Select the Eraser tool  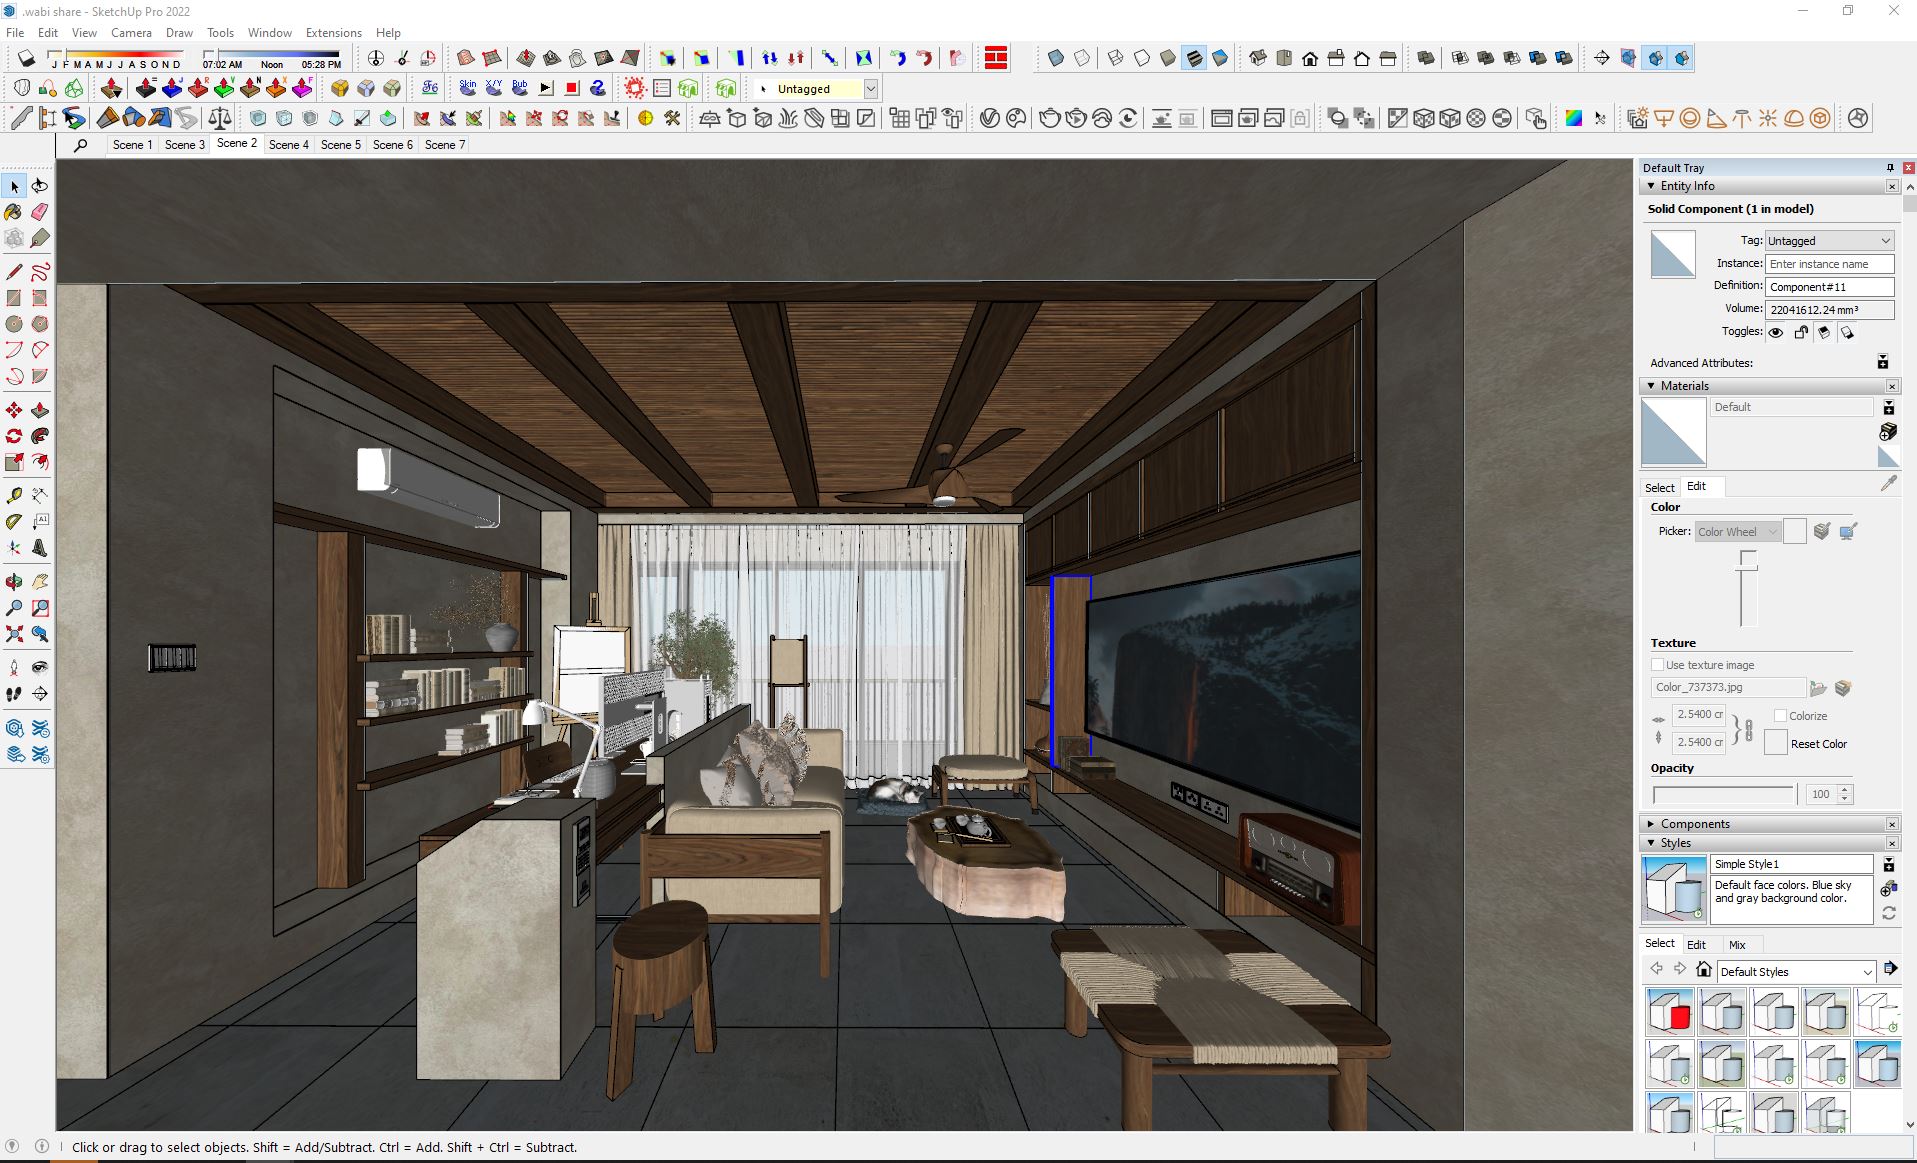coord(40,212)
